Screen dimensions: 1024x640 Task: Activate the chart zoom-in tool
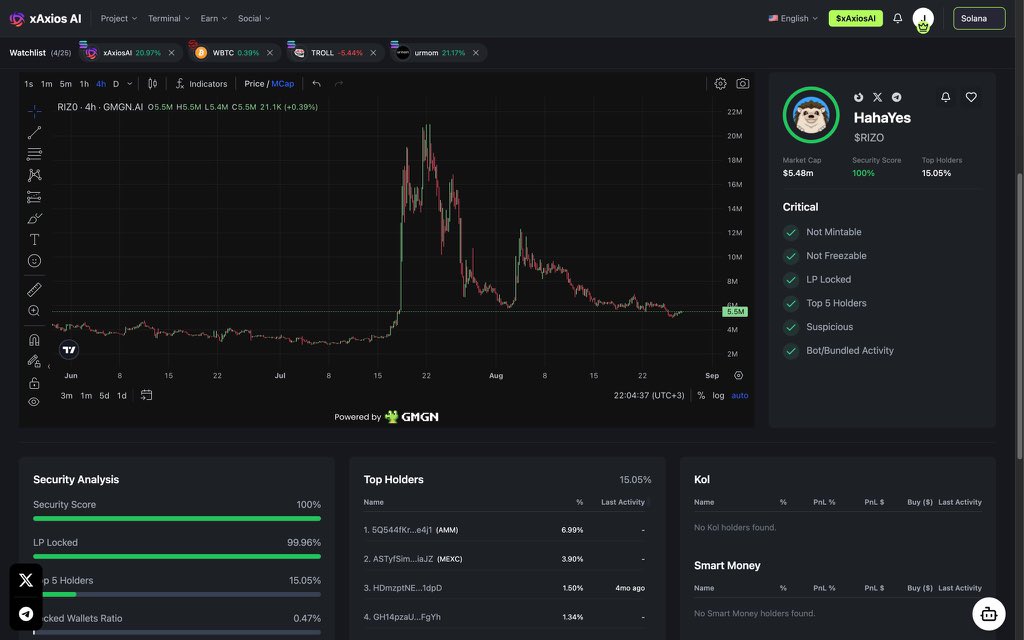pyautogui.click(x=34, y=311)
